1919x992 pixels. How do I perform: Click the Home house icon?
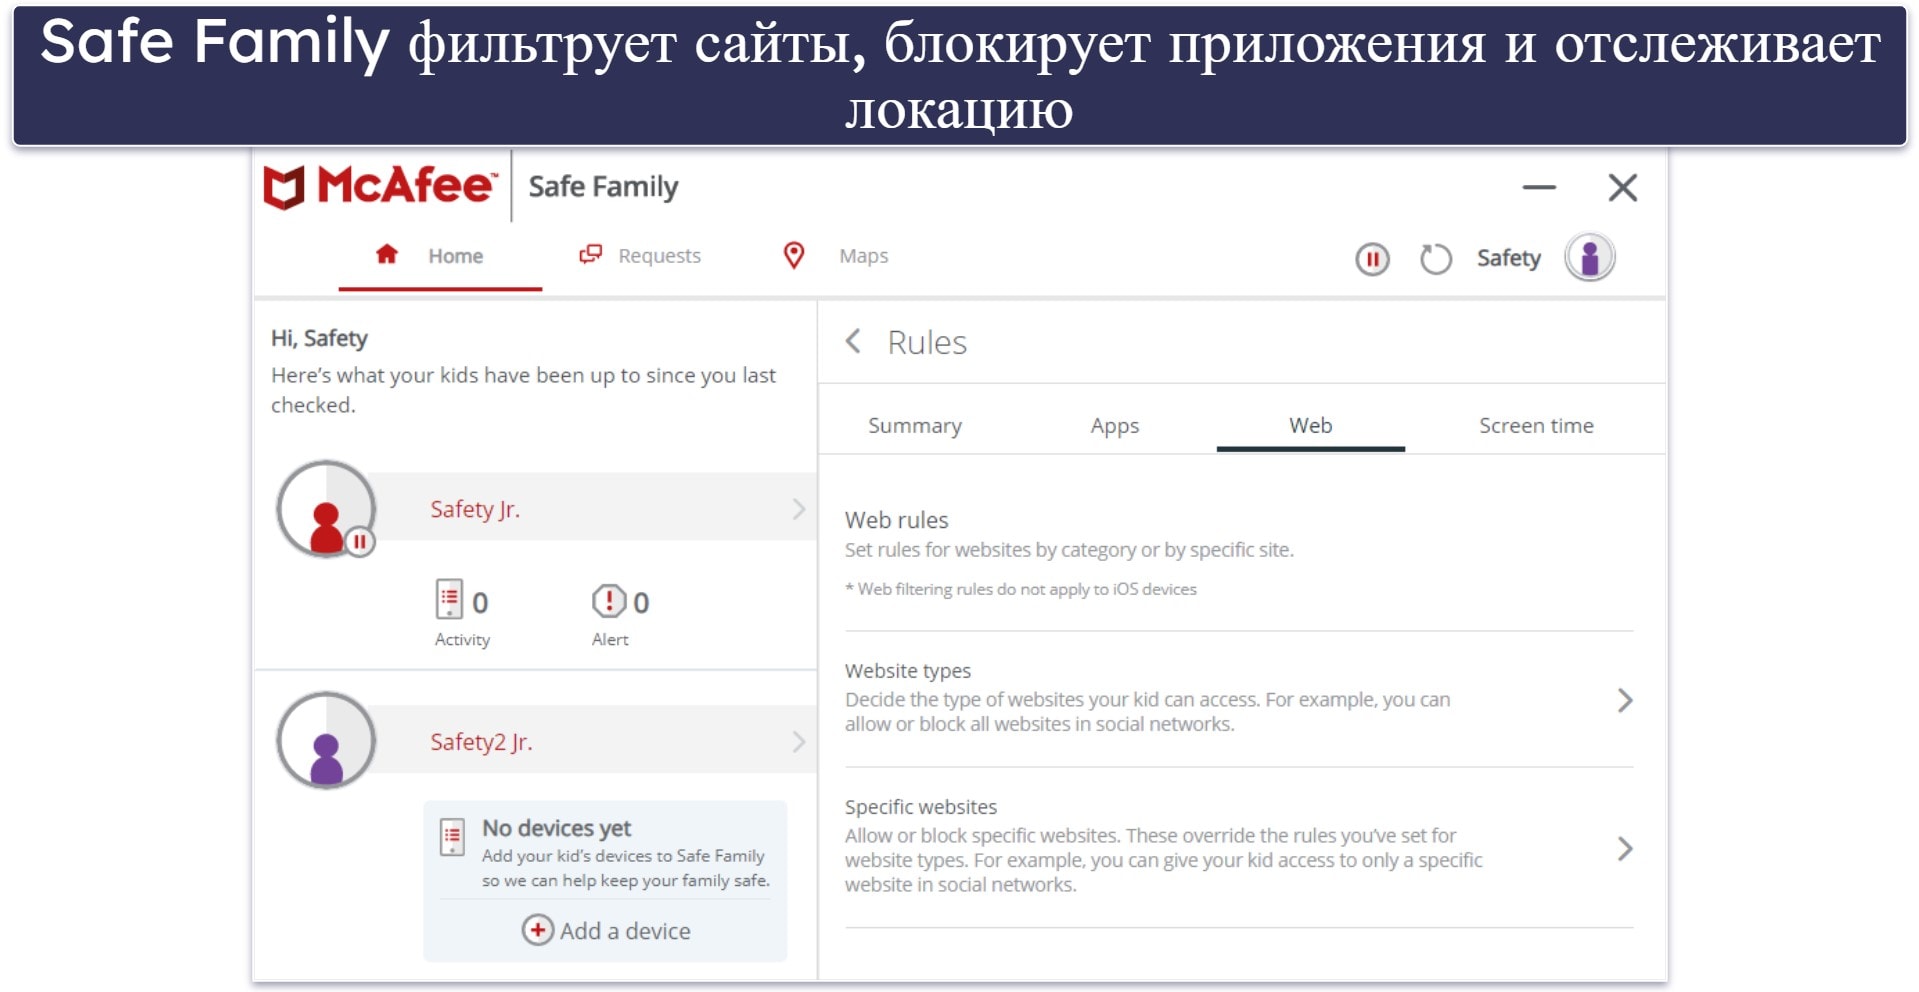pyautogui.click(x=387, y=254)
